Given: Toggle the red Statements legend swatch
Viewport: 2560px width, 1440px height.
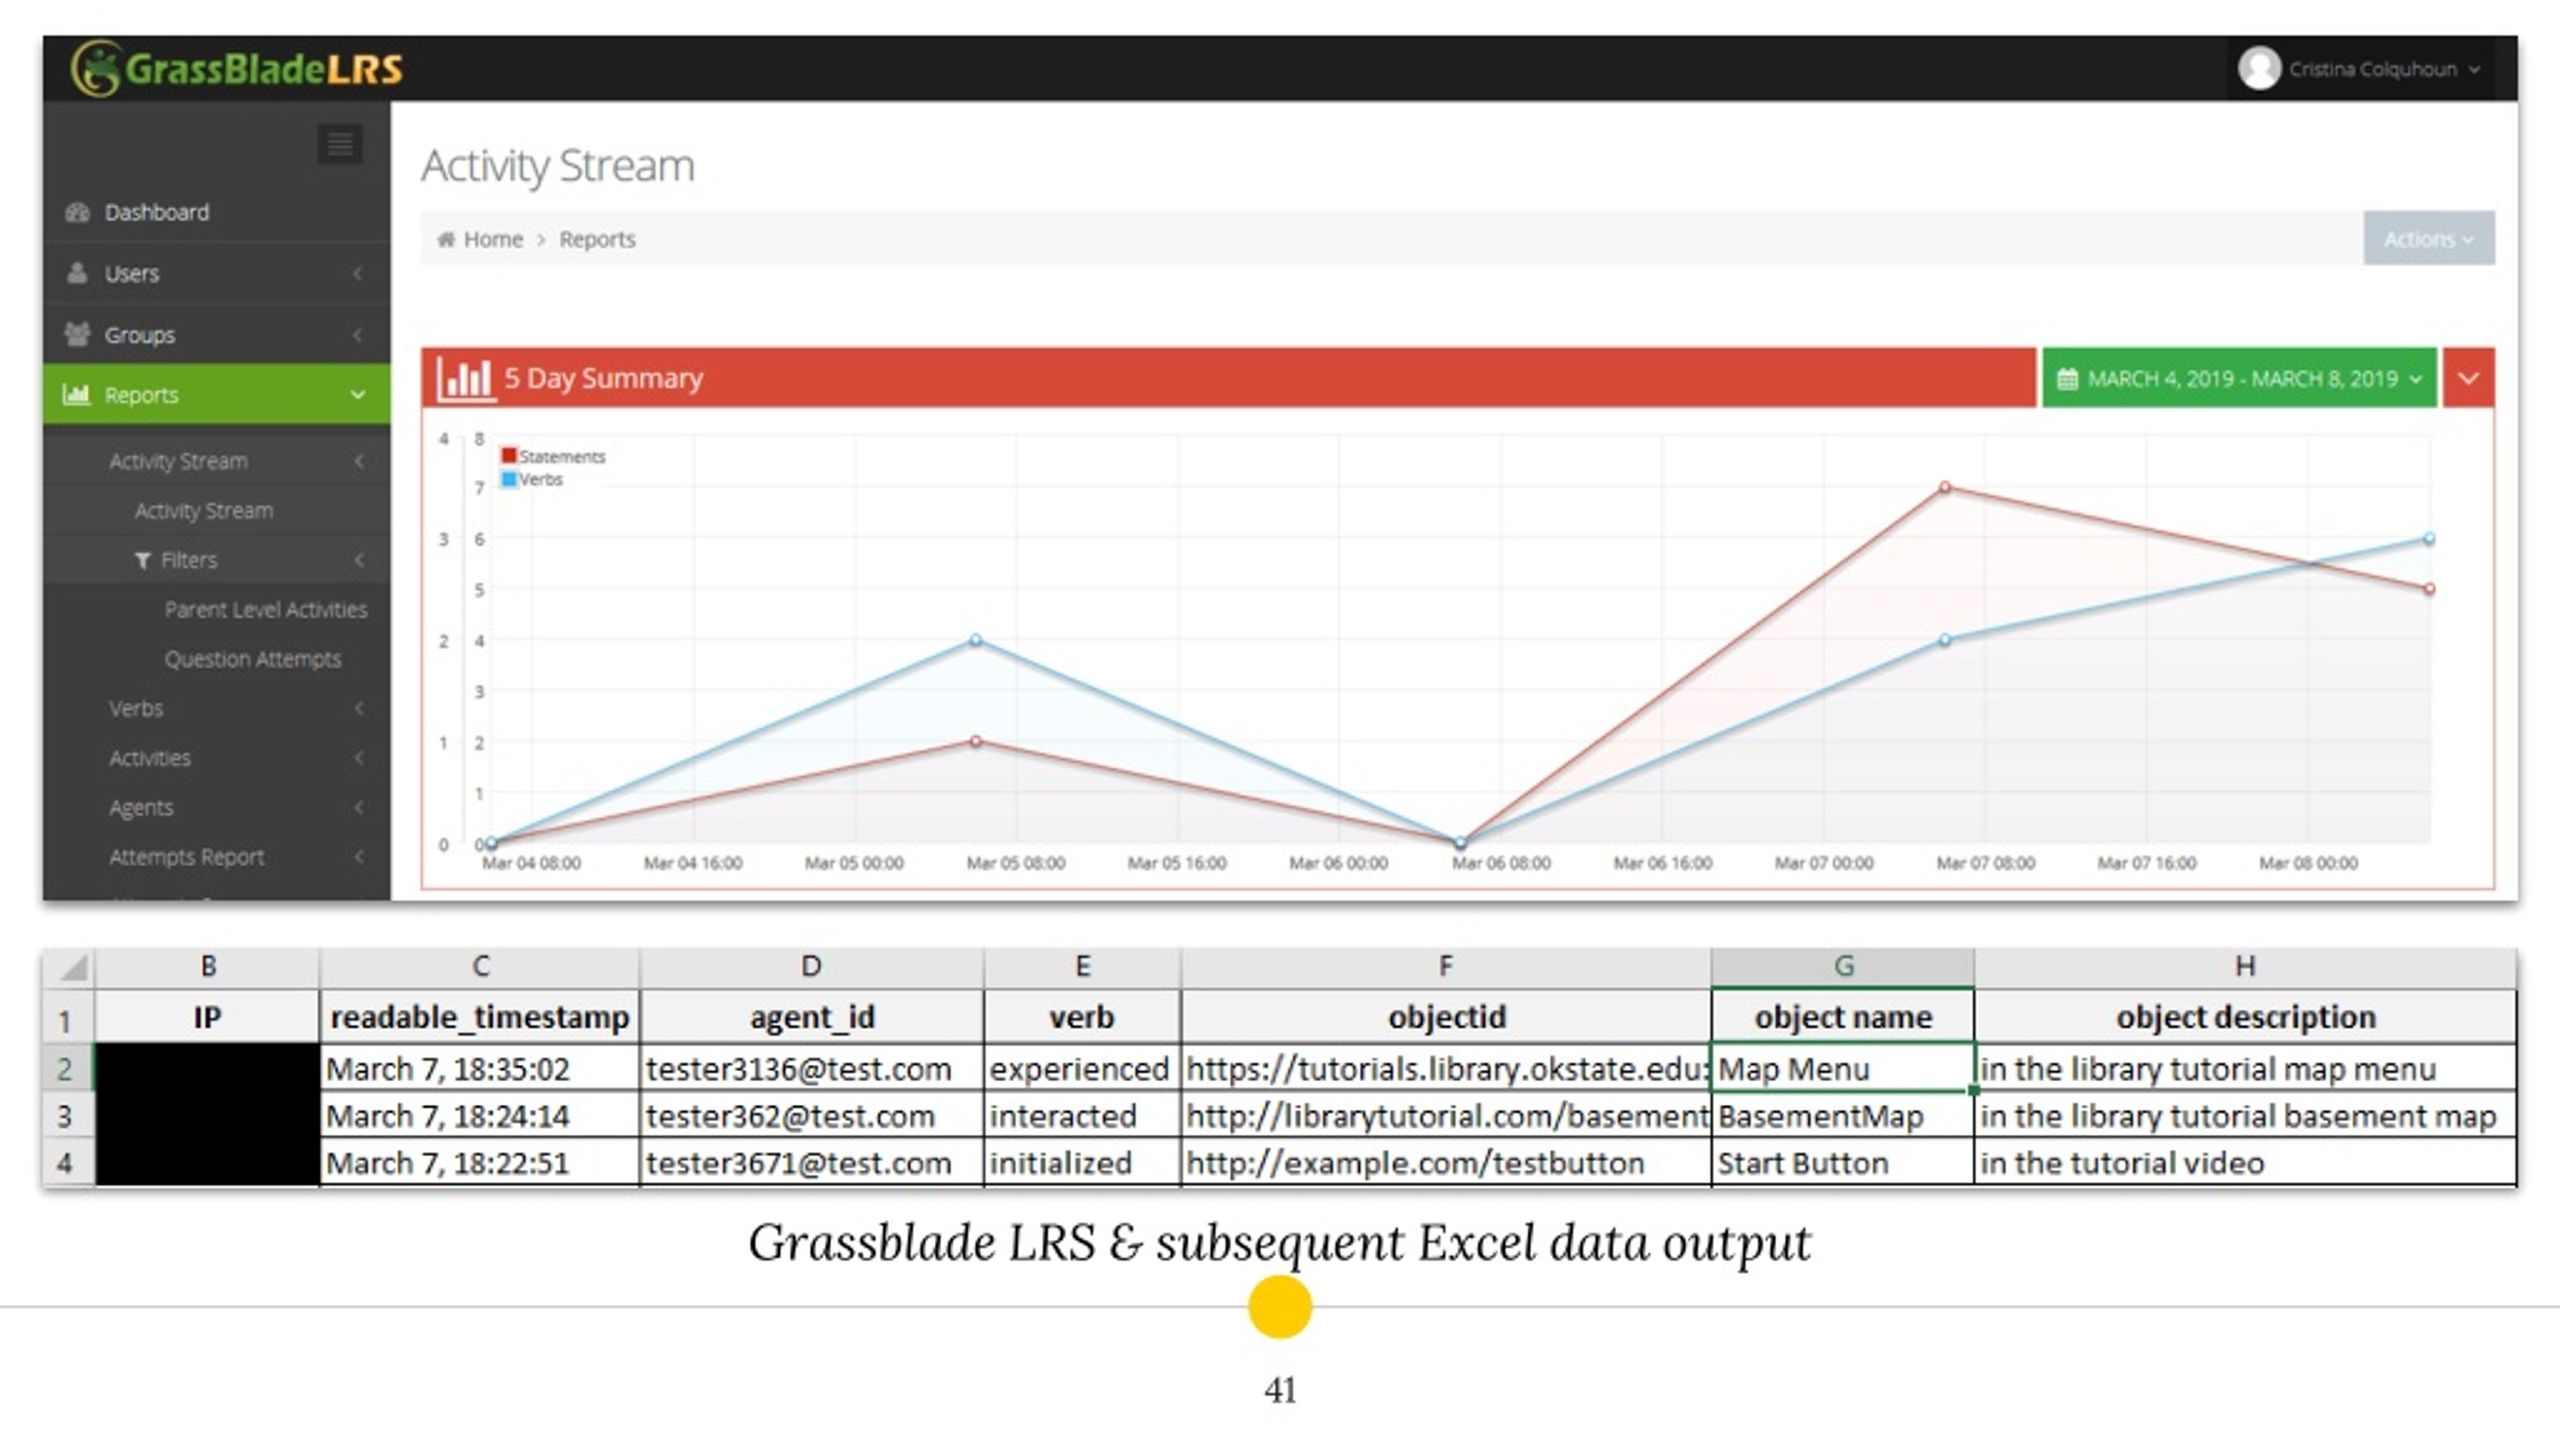Looking at the screenshot, I should 509,456.
